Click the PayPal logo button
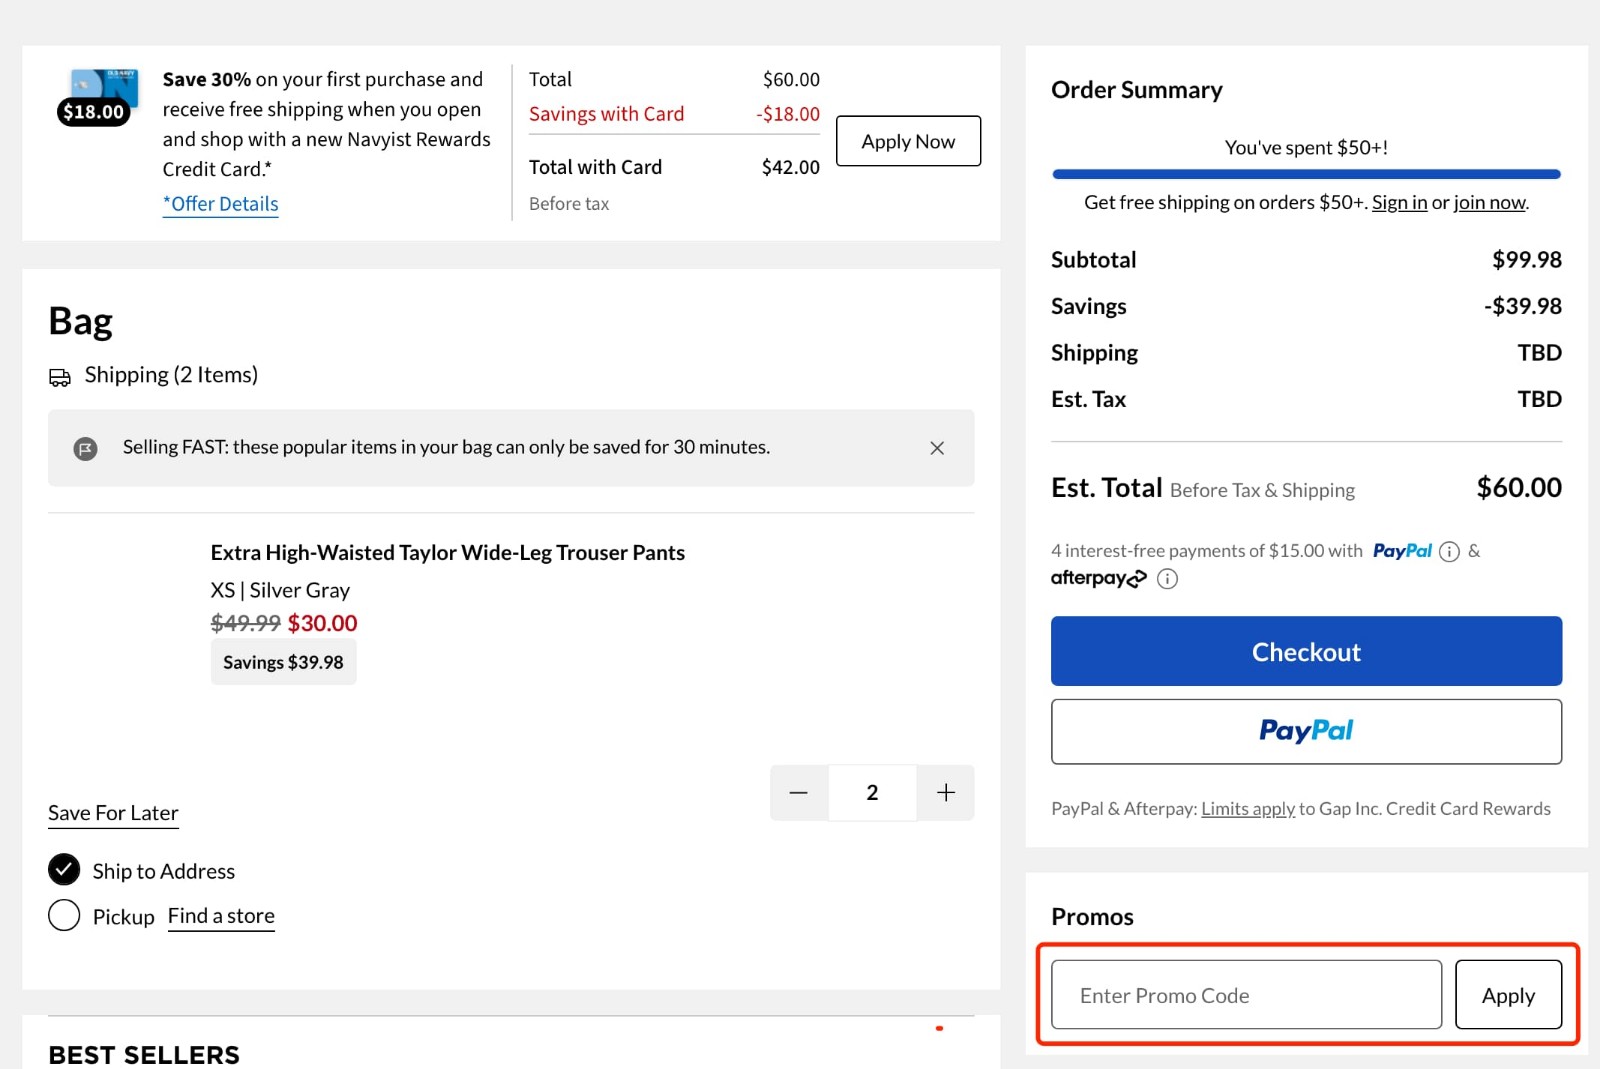This screenshot has height=1069, width=1600. tap(1305, 731)
